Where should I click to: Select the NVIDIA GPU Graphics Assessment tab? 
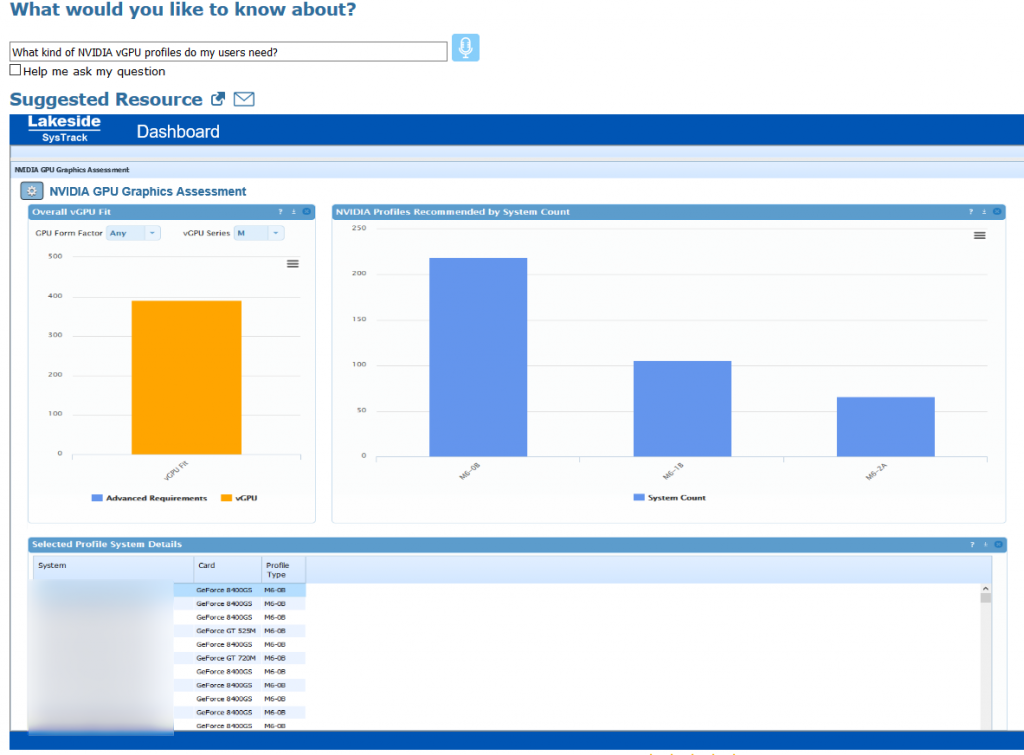[72, 170]
